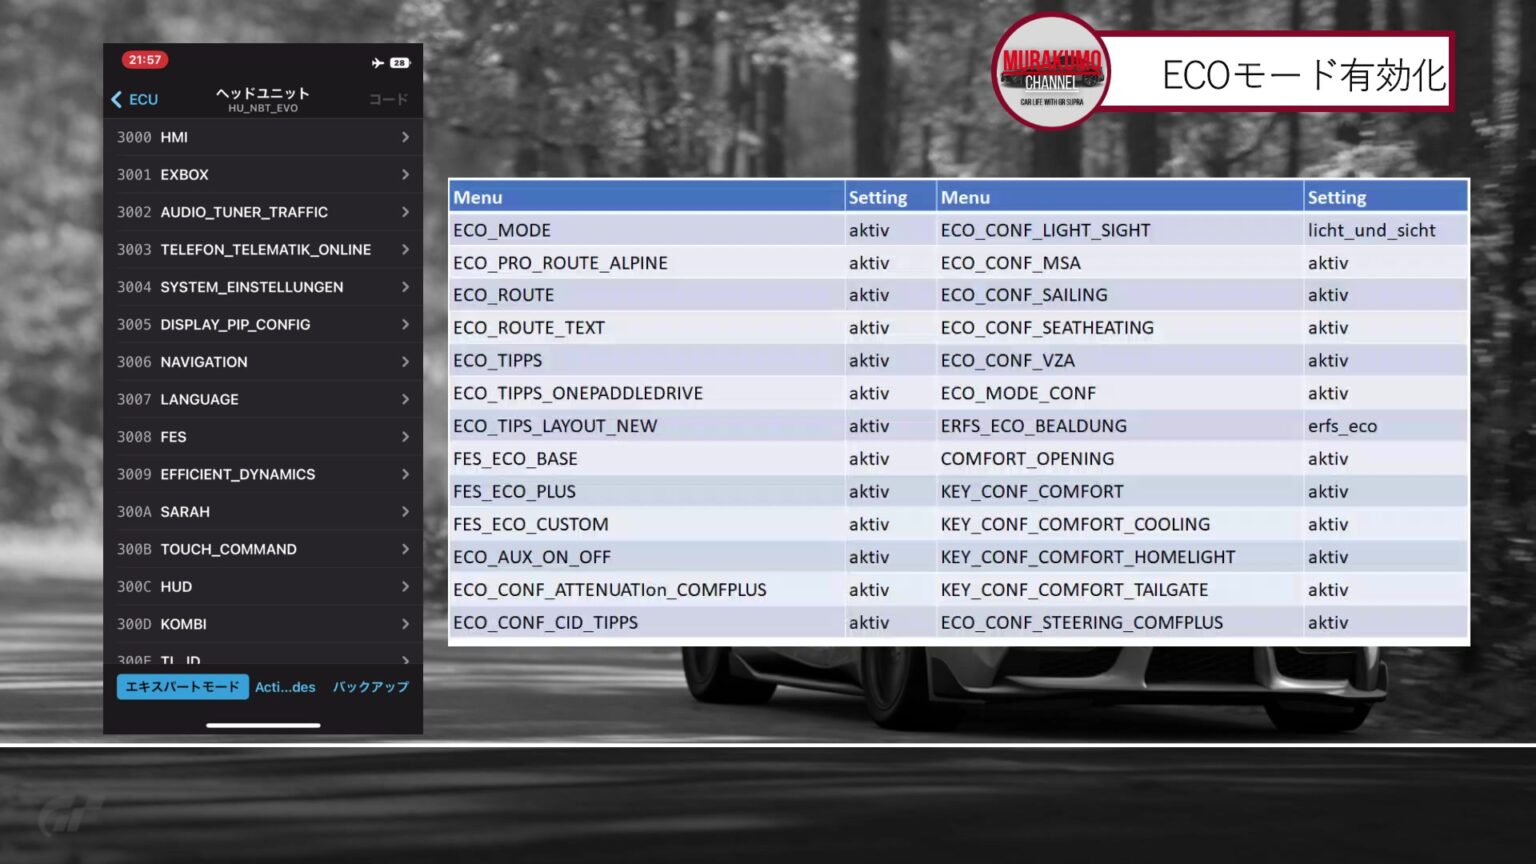Expand the 3004 SYSTEM_EINSTELLUNGEN entry
Screen dimensions: 1536x864
coord(263,287)
